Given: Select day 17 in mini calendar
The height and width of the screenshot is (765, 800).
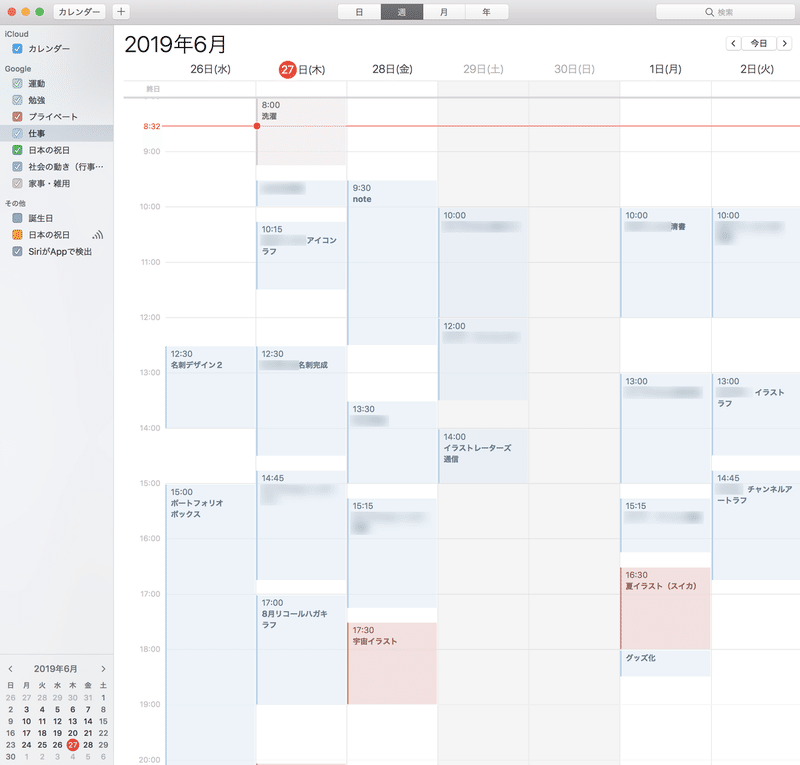Looking at the screenshot, I should (27, 733).
